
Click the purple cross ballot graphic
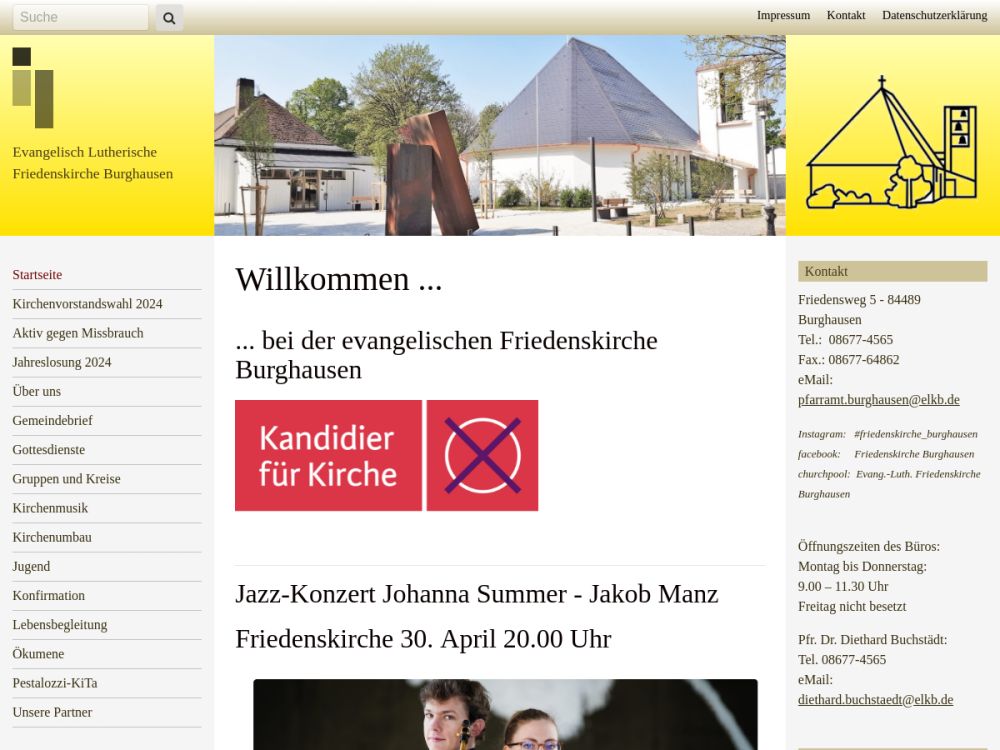(x=482, y=455)
